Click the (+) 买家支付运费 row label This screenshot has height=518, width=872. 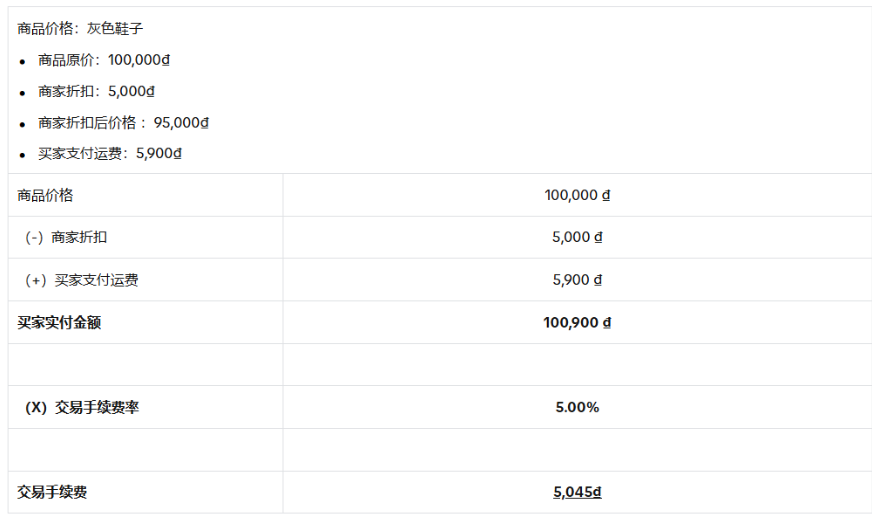tap(82, 280)
